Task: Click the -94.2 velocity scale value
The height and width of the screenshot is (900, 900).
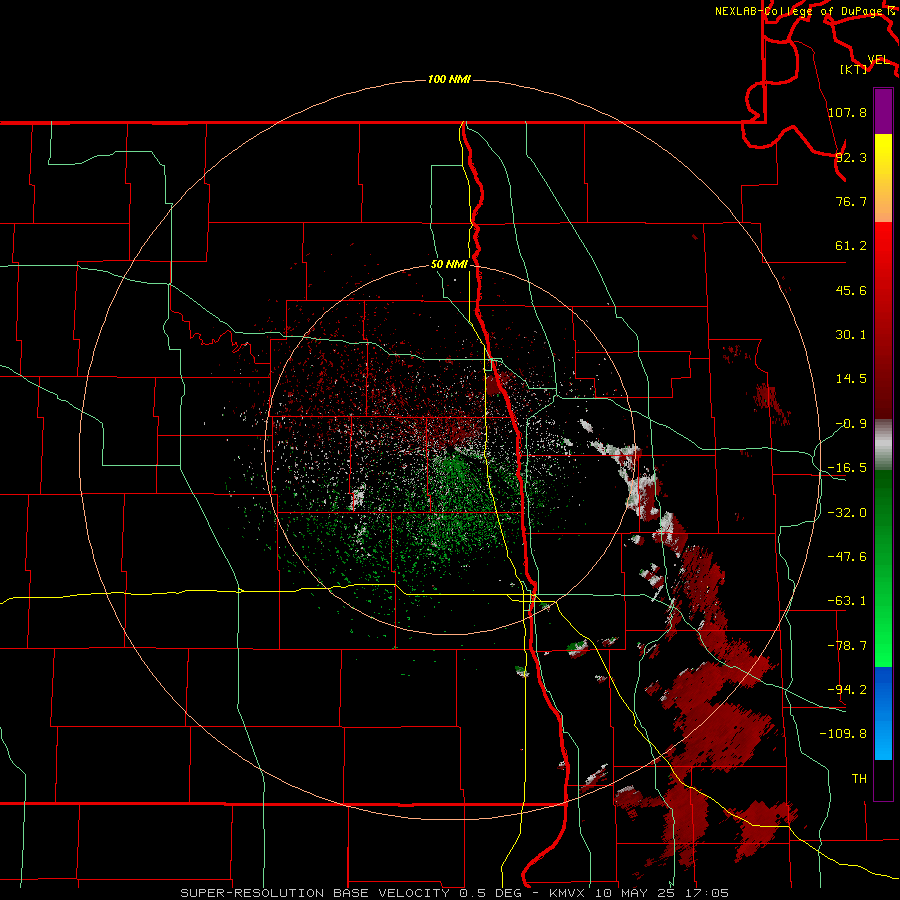Action: pos(847,689)
